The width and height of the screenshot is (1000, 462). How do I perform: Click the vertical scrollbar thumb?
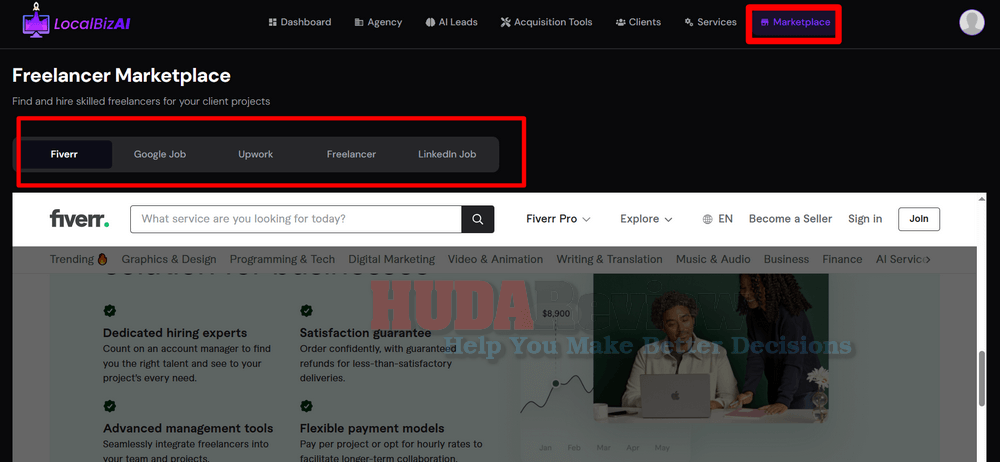pos(982,378)
